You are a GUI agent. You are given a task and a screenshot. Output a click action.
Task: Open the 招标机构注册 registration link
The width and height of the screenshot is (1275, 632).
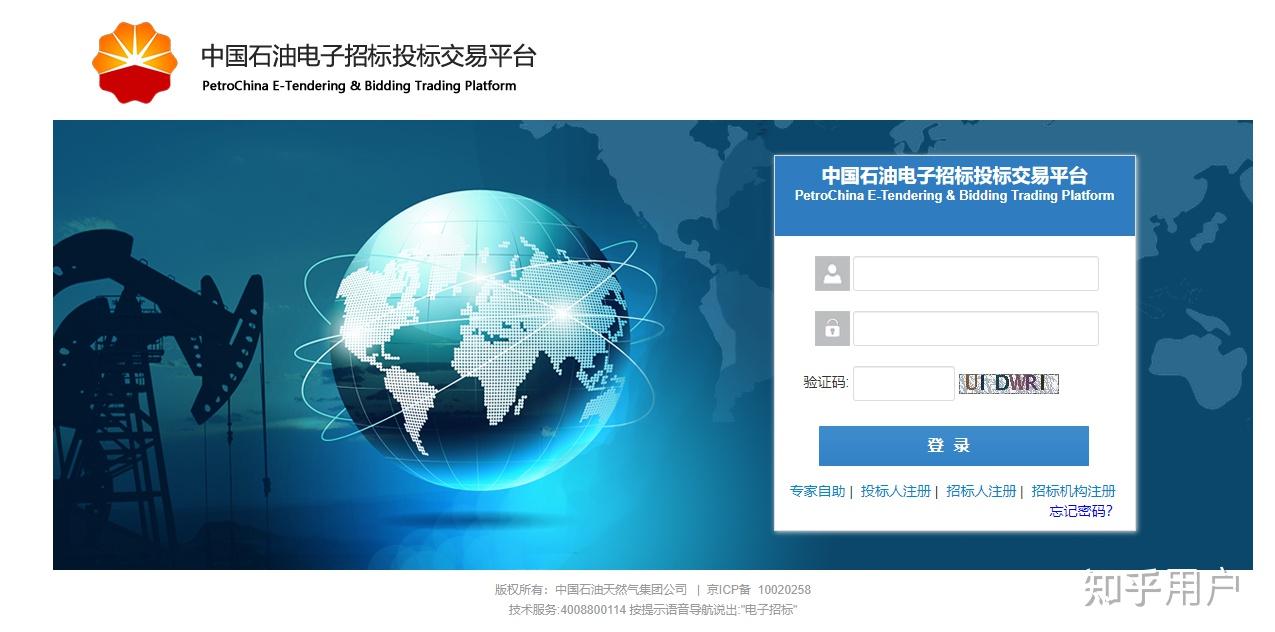(x=1073, y=491)
